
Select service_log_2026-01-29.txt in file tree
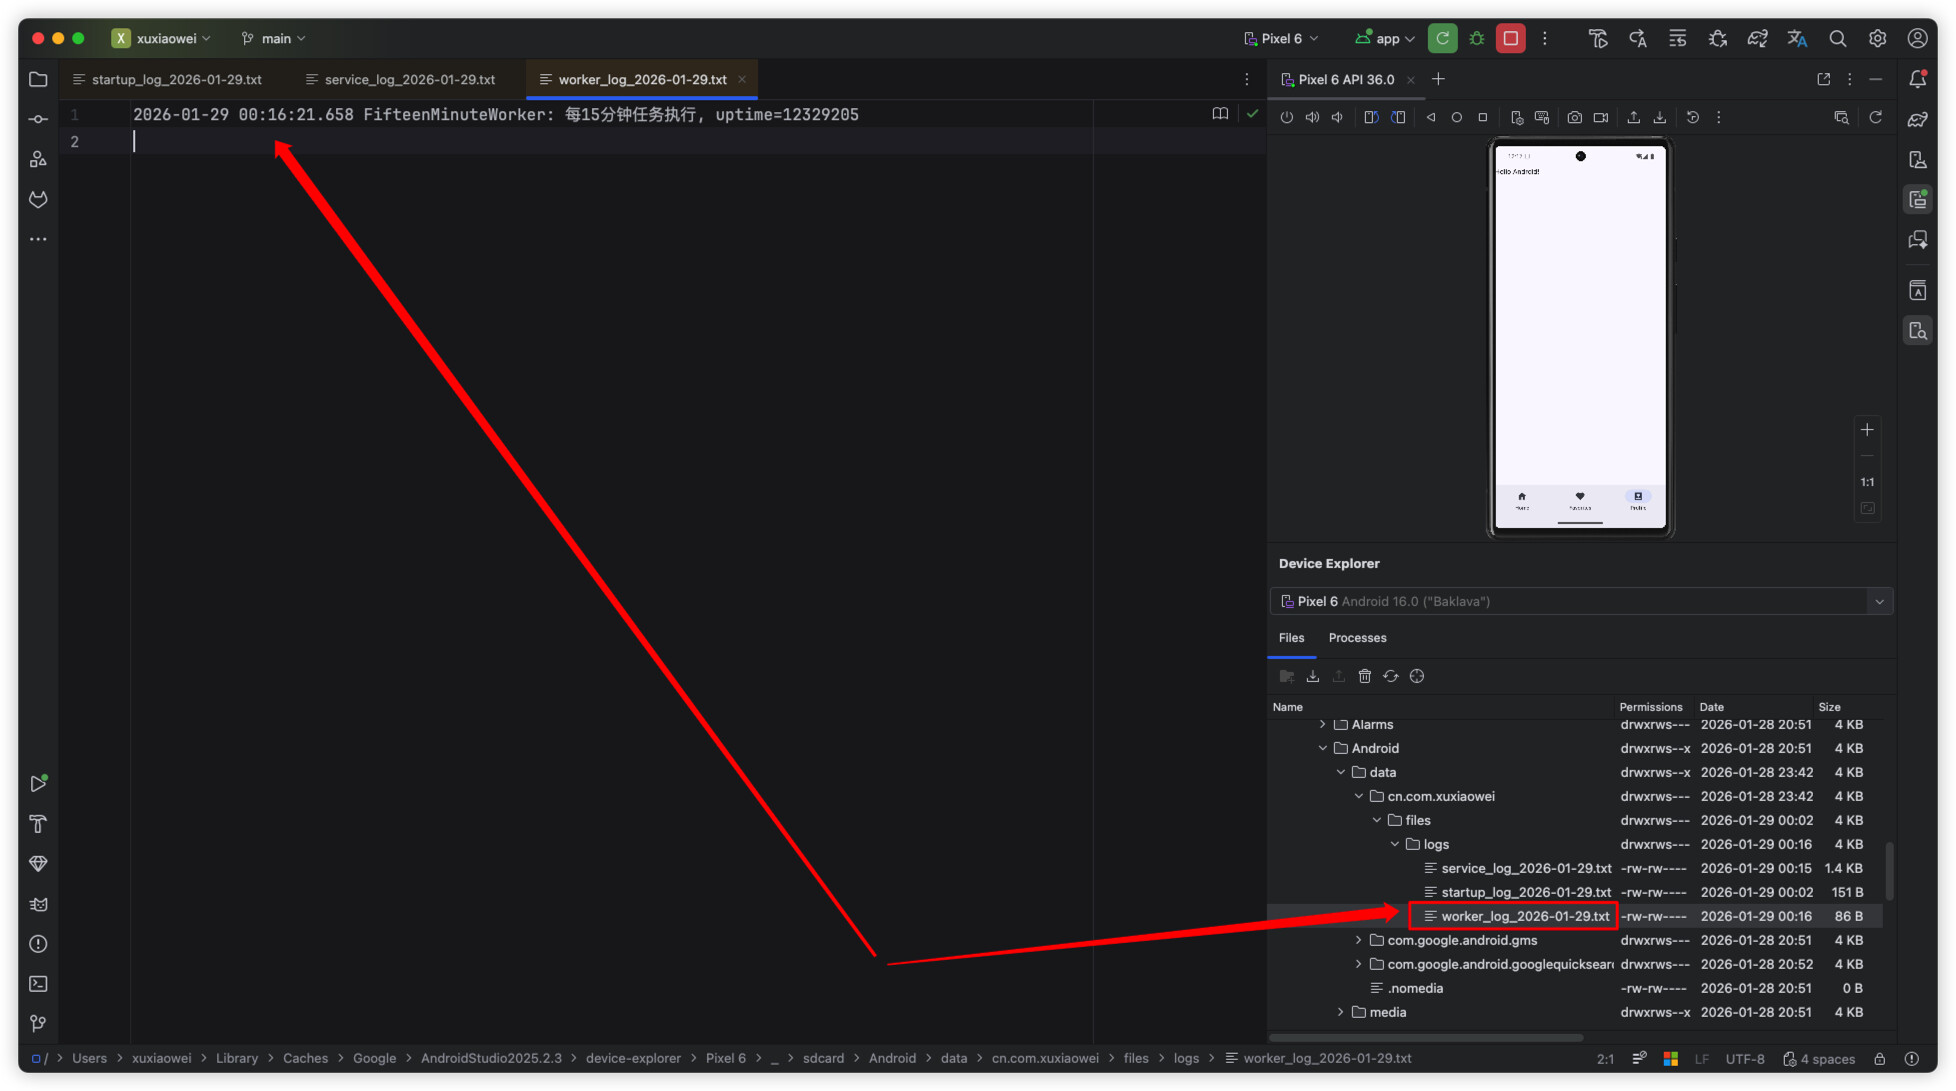coord(1525,869)
